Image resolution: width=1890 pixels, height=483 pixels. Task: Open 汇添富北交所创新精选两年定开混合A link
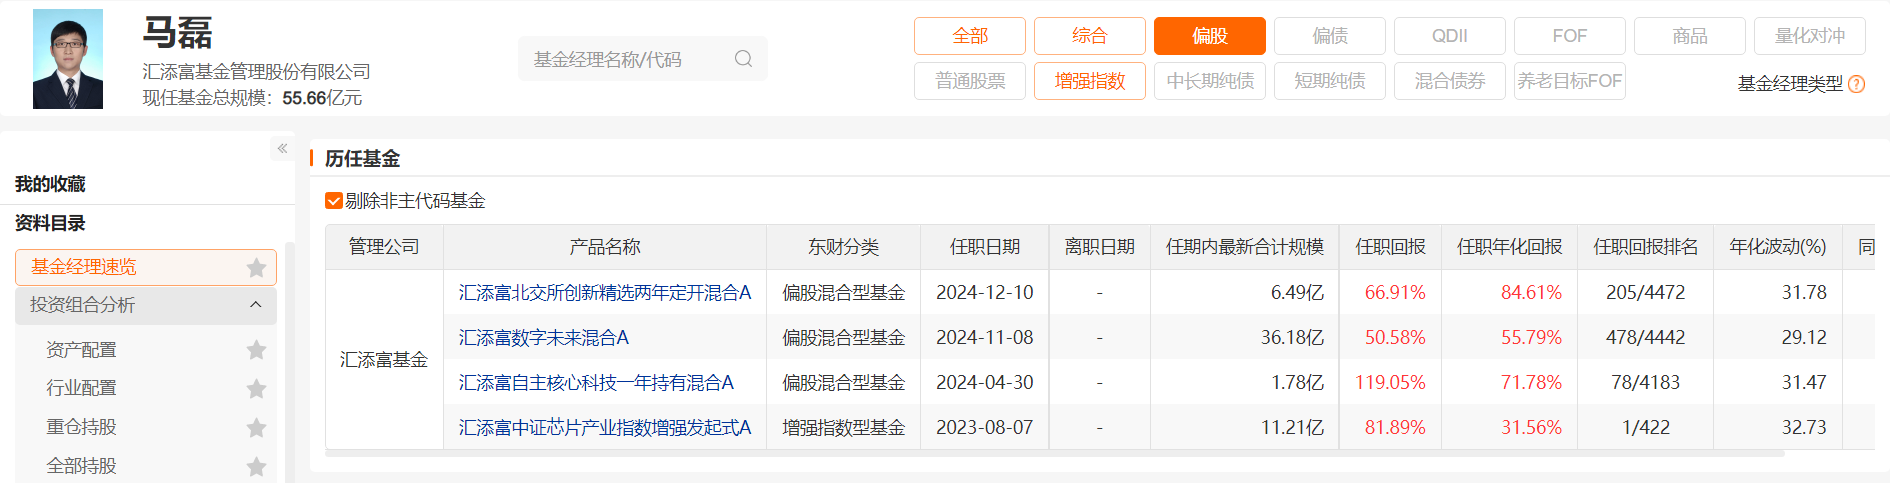[604, 293]
